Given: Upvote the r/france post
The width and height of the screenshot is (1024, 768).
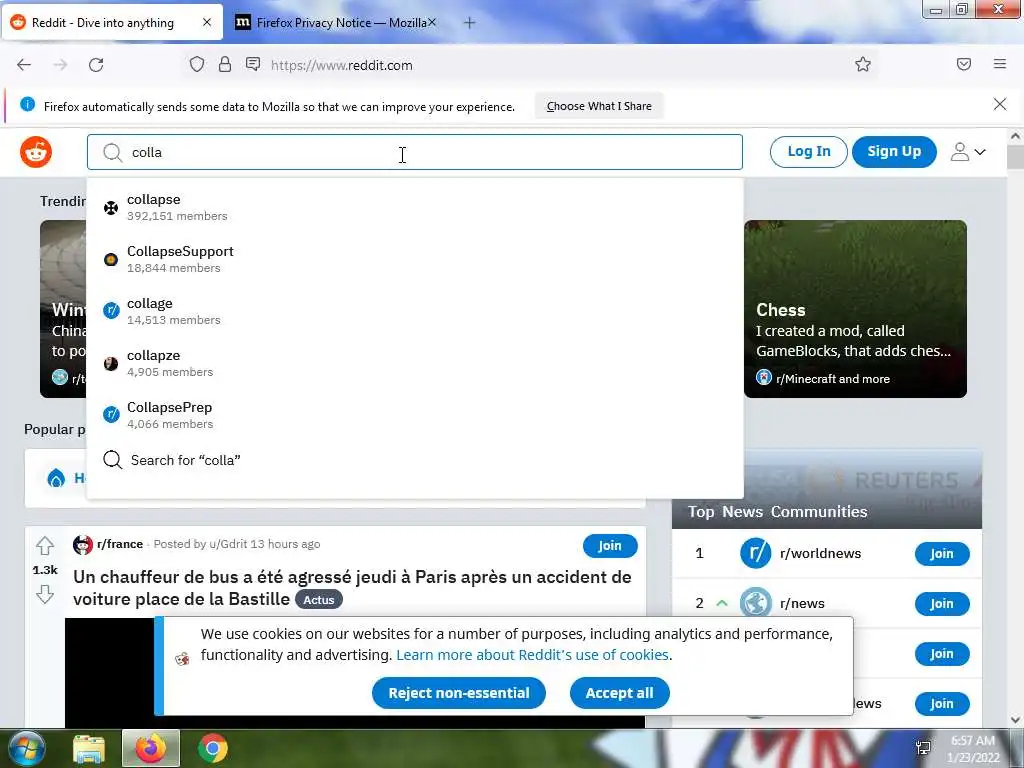Looking at the screenshot, I should [x=44, y=545].
